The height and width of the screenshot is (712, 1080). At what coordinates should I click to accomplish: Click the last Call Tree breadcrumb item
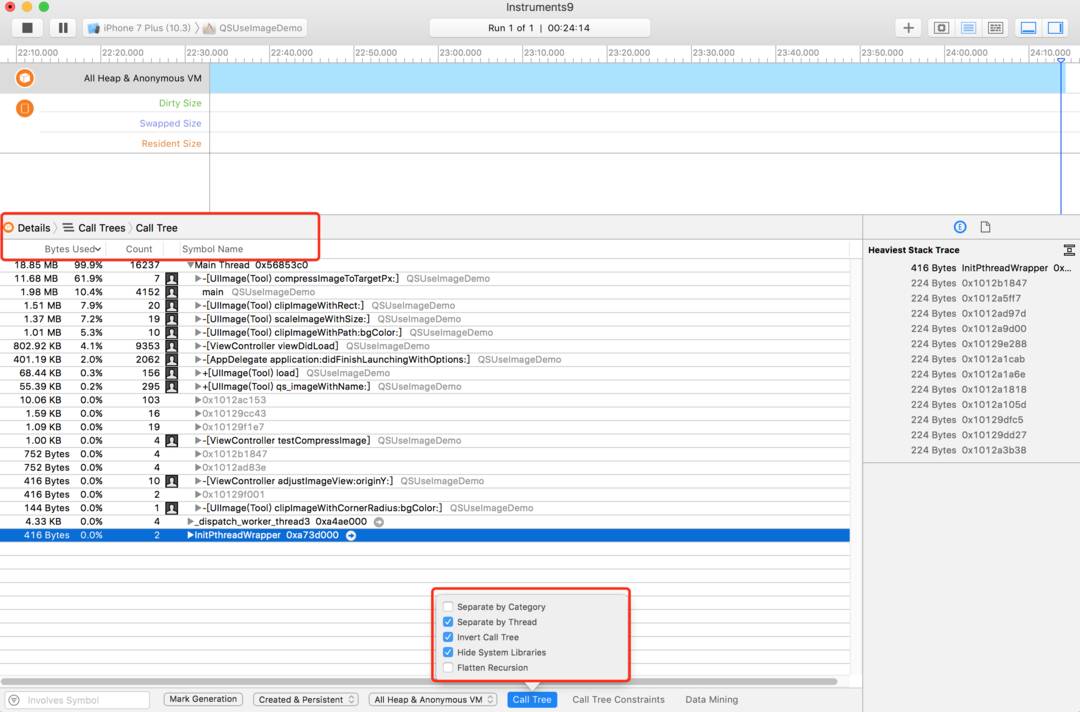click(x=156, y=228)
